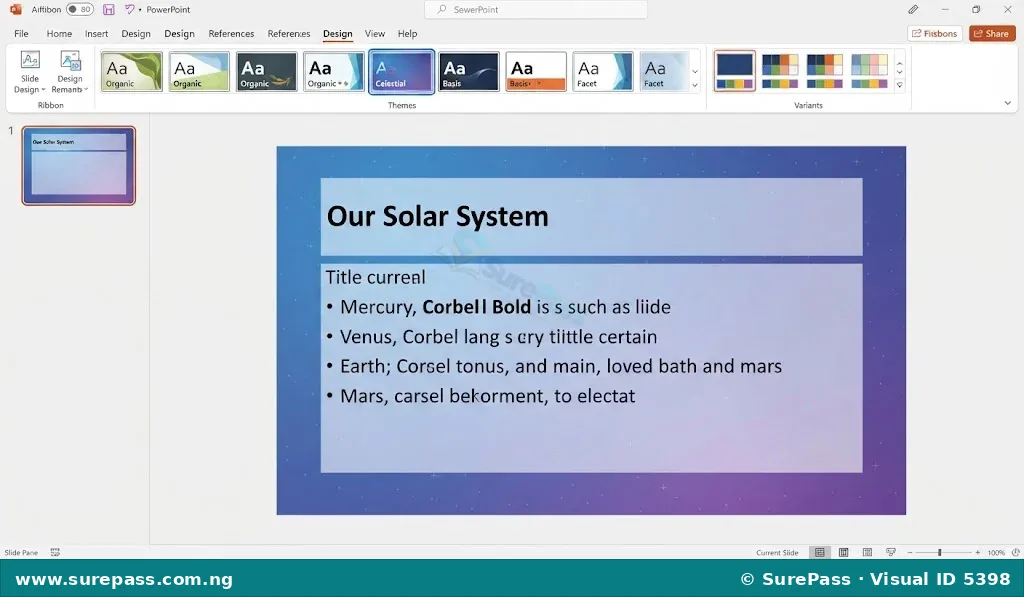The image size is (1024, 597).
Task: Open the dropdown arrow beside Undo
Action: point(140,10)
